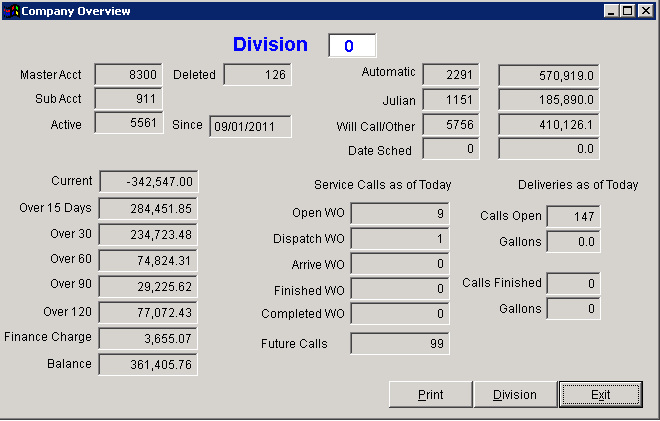The image size is (660, 421).
Task: Click the Dispatch WO field showing 1
Action: pyautogui.click(x=400, y=239)
